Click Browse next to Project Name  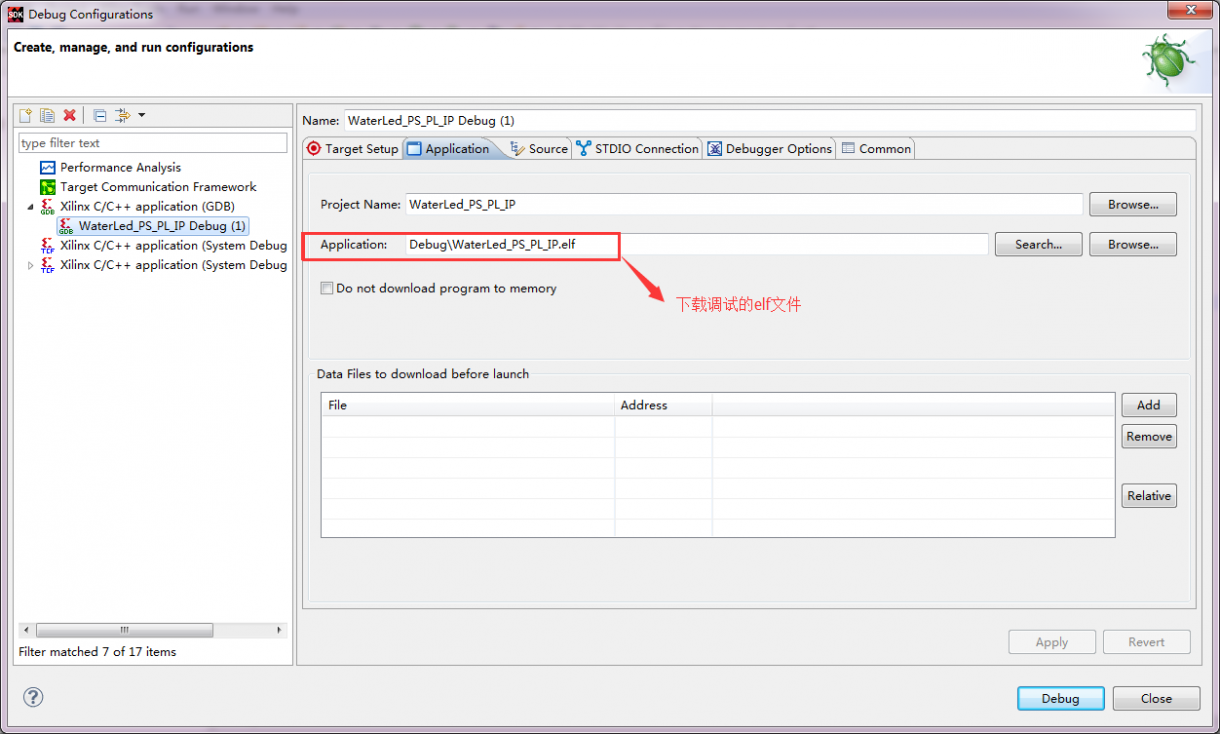1133,204
